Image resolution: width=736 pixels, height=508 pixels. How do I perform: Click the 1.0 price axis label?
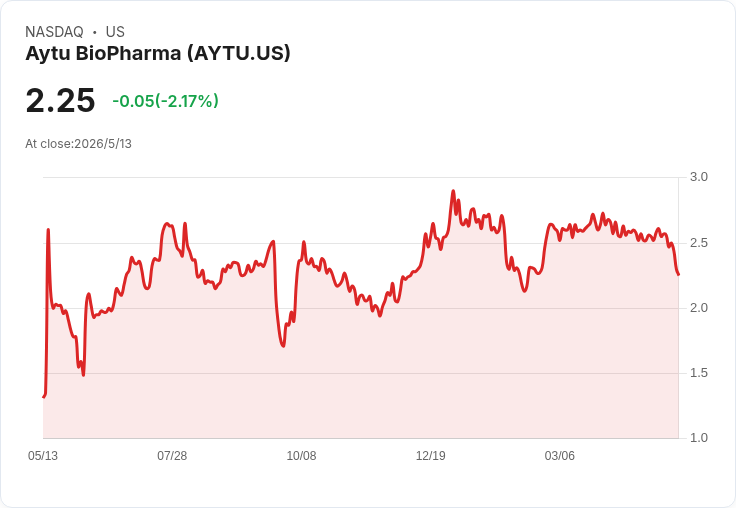click(698, 438)
